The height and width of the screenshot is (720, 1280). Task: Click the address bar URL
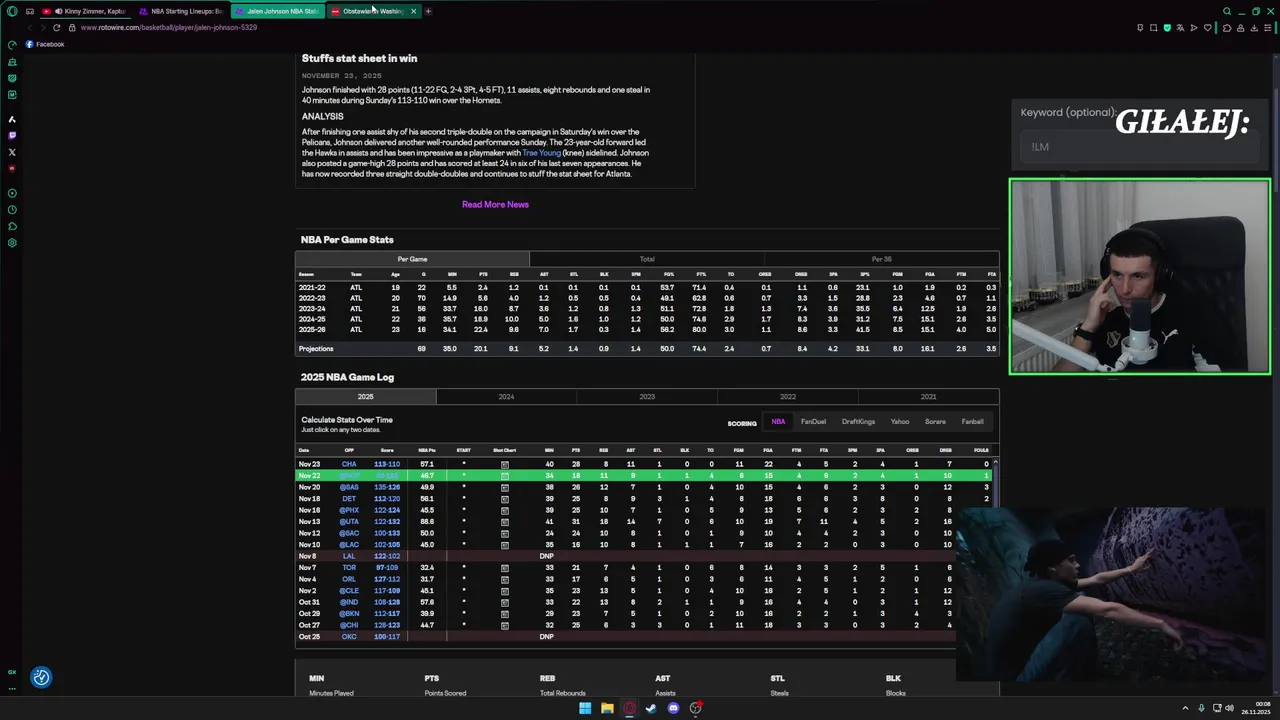coord(169,27)
